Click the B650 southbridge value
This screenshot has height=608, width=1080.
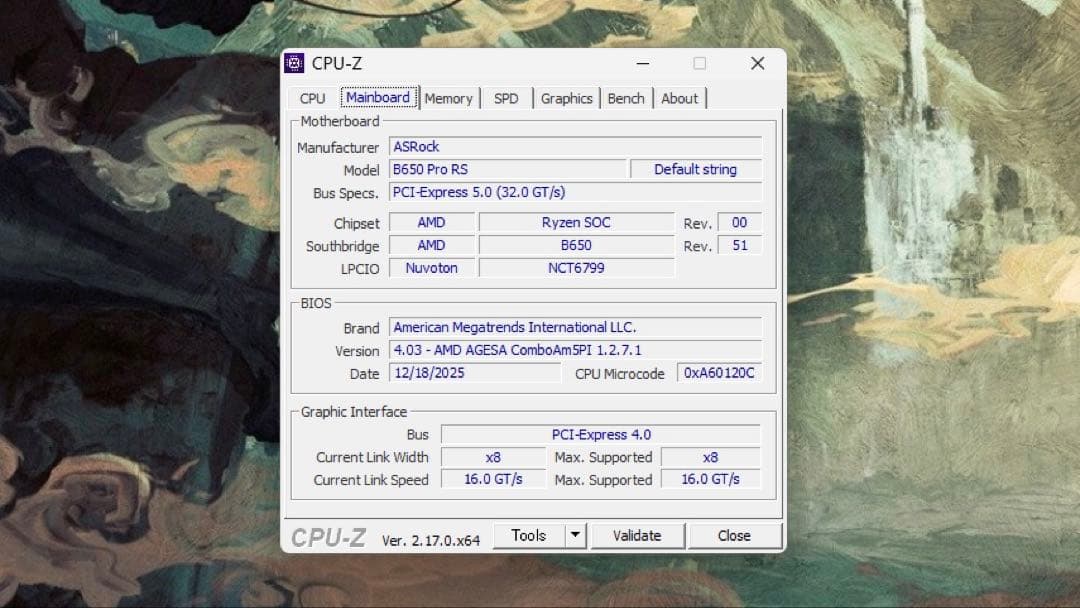pyautogui.click(x=577, y=245)
